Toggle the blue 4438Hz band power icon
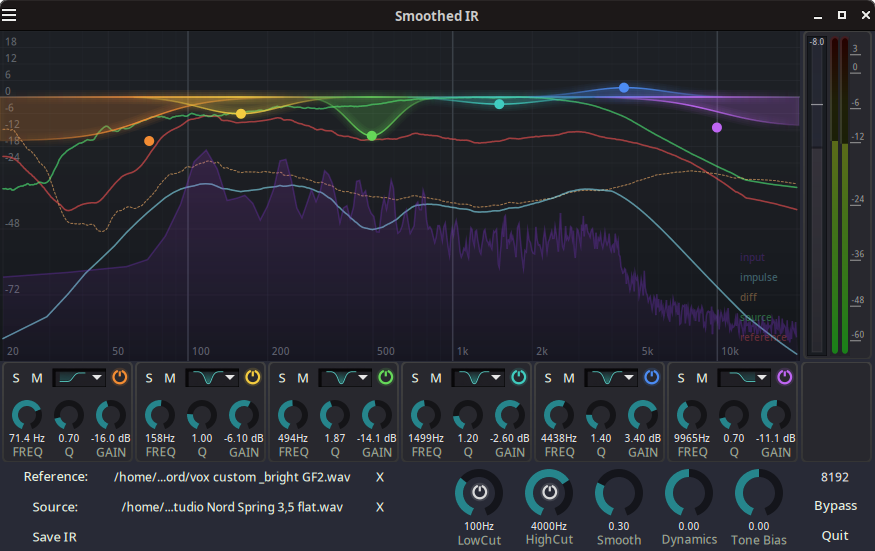The width and height of the screenshot is (875, 551). pos(651,377)
